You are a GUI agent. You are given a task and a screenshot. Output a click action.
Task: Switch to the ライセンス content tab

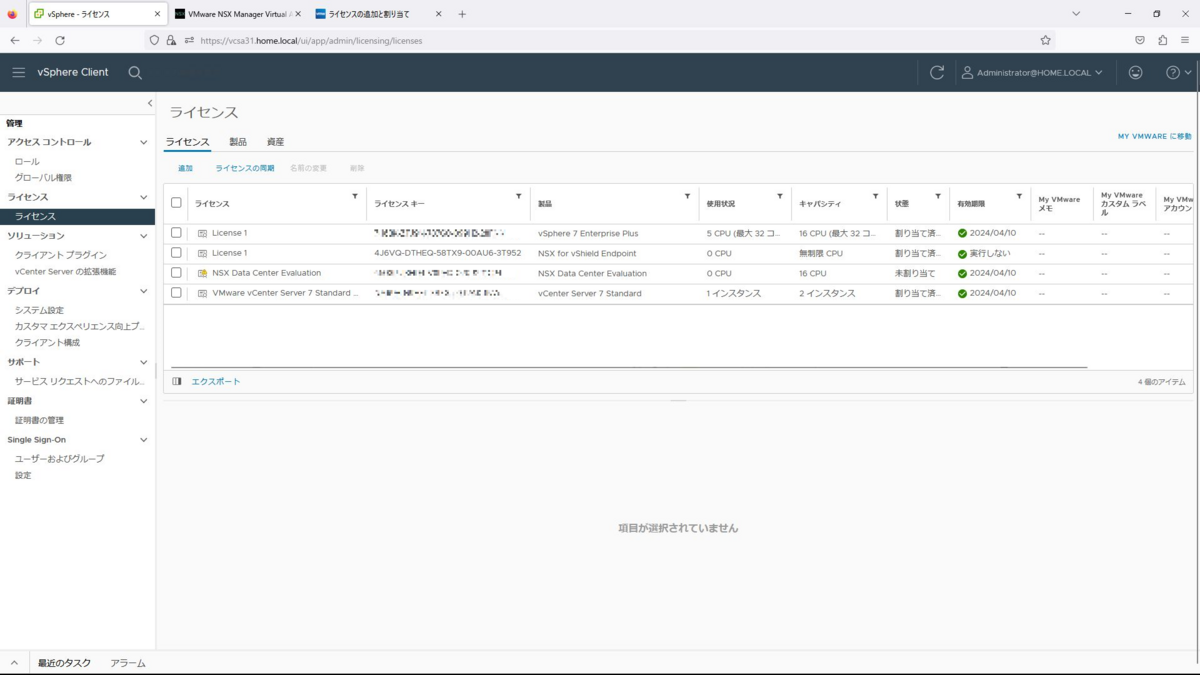(187, 142)
